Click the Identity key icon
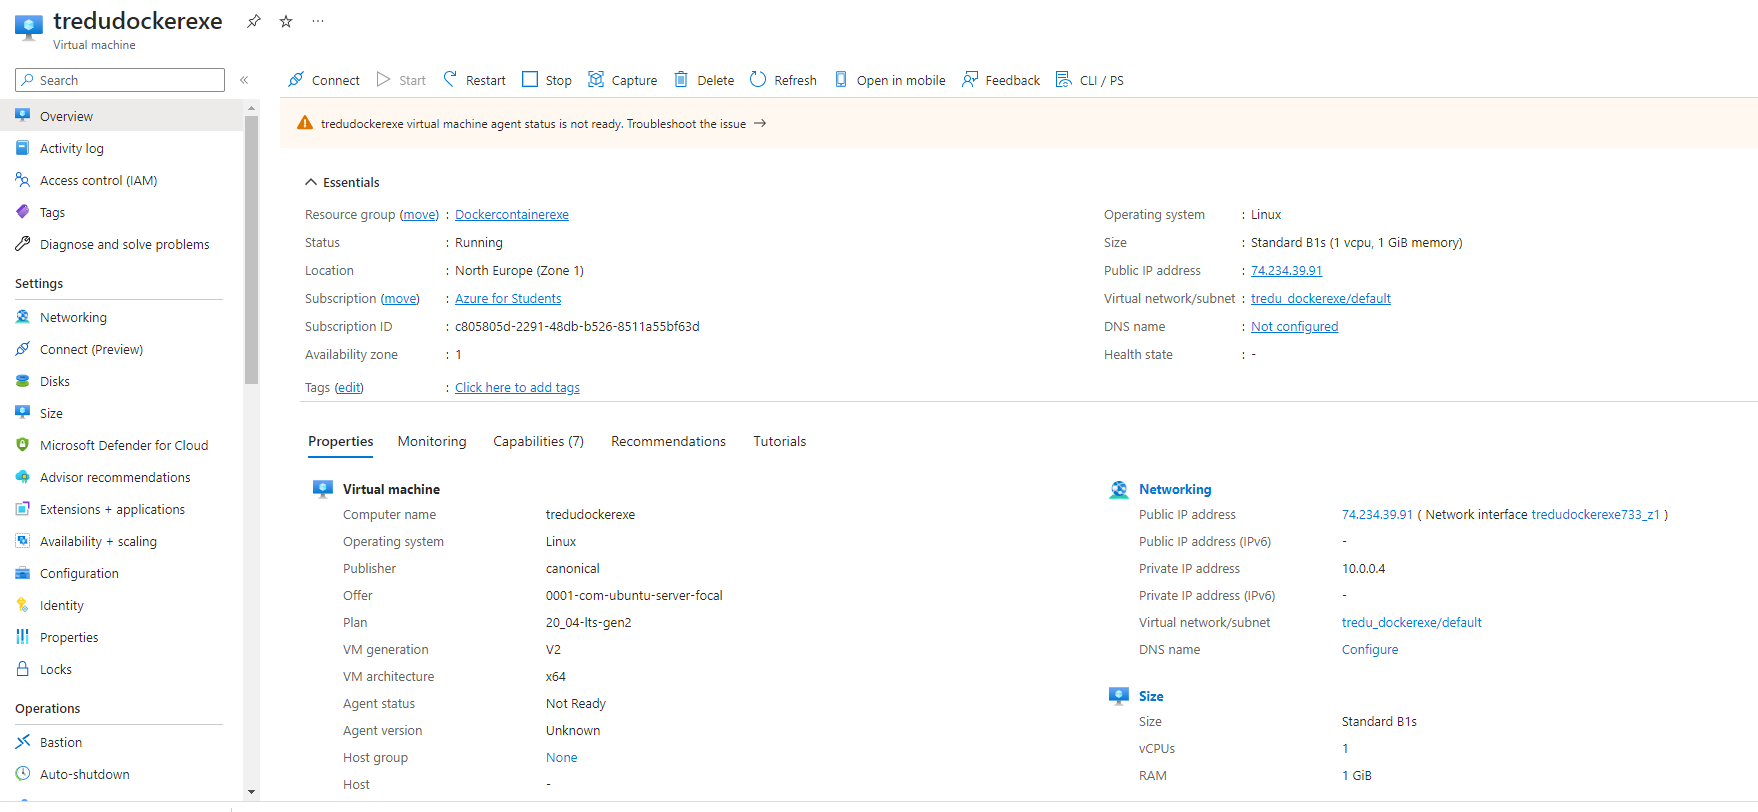 tap(23, 605)
